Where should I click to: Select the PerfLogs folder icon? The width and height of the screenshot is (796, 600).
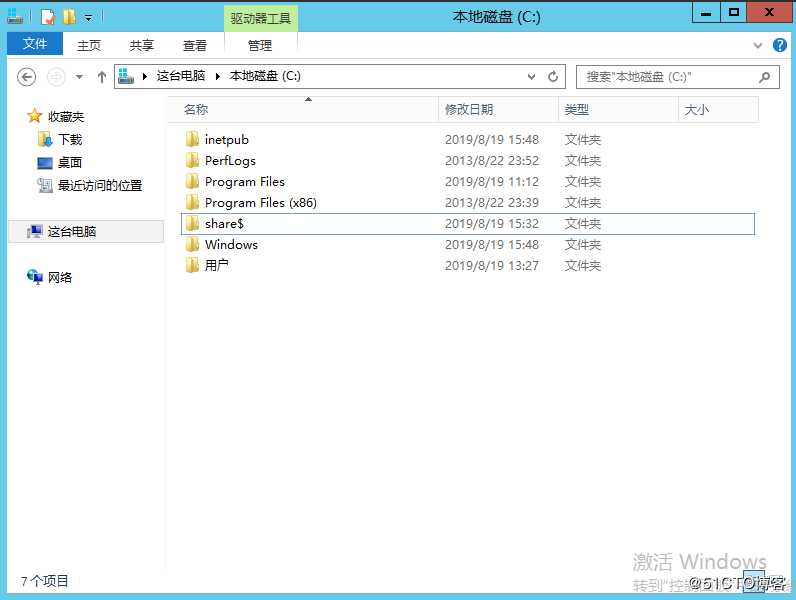point(192,160)
